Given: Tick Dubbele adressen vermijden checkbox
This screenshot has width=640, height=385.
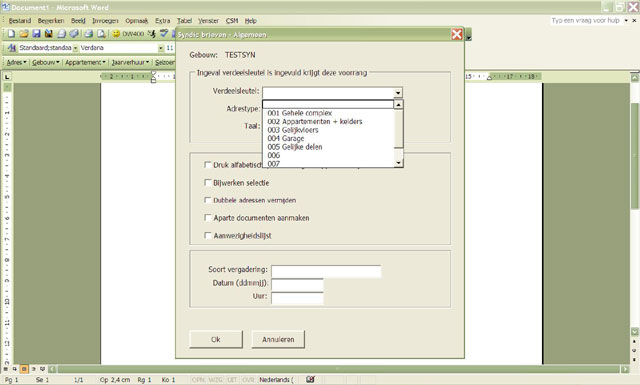Looking at the screenshot, I should click(208, 200).
